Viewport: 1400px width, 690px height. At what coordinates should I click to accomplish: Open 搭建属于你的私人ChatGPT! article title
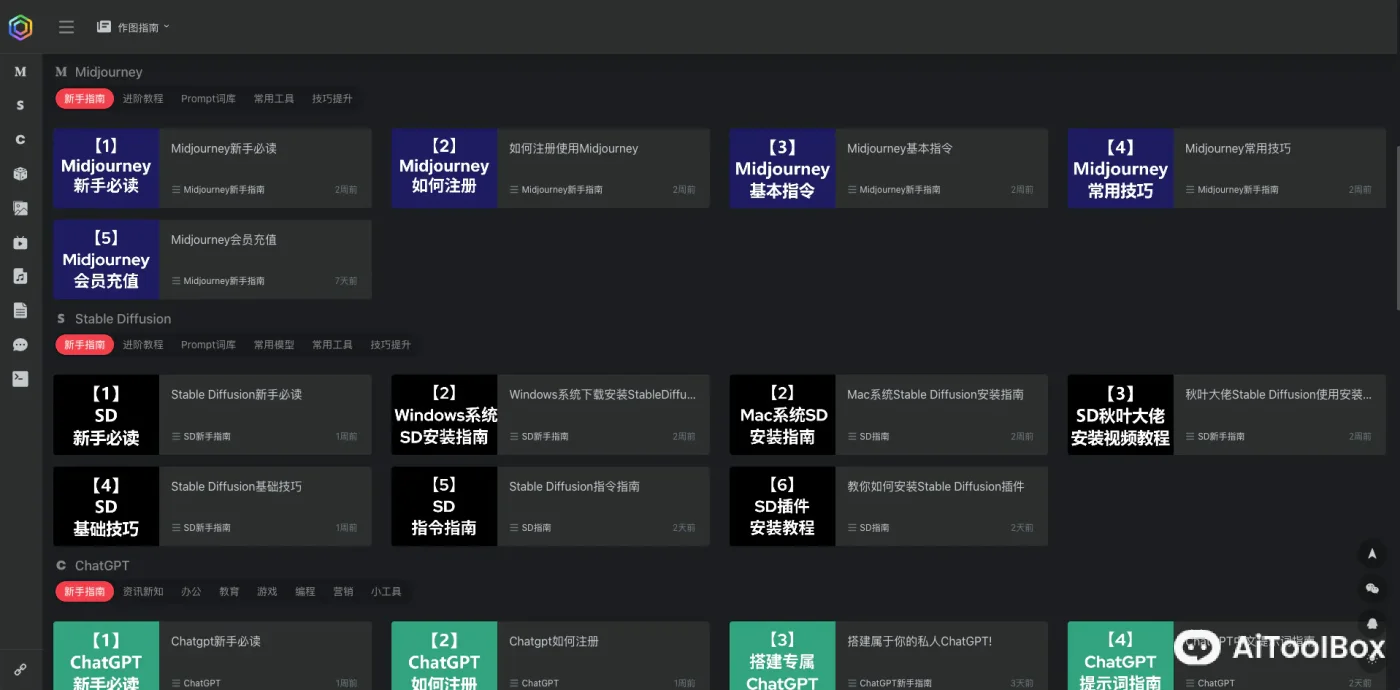tap(919, 642)
